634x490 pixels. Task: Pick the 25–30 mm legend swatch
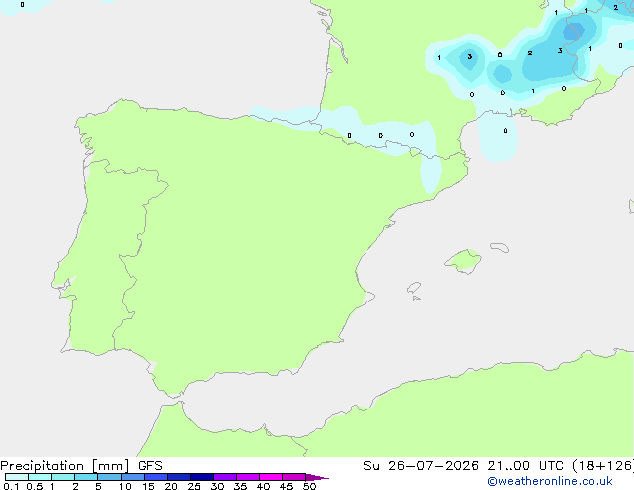(202, 477)
